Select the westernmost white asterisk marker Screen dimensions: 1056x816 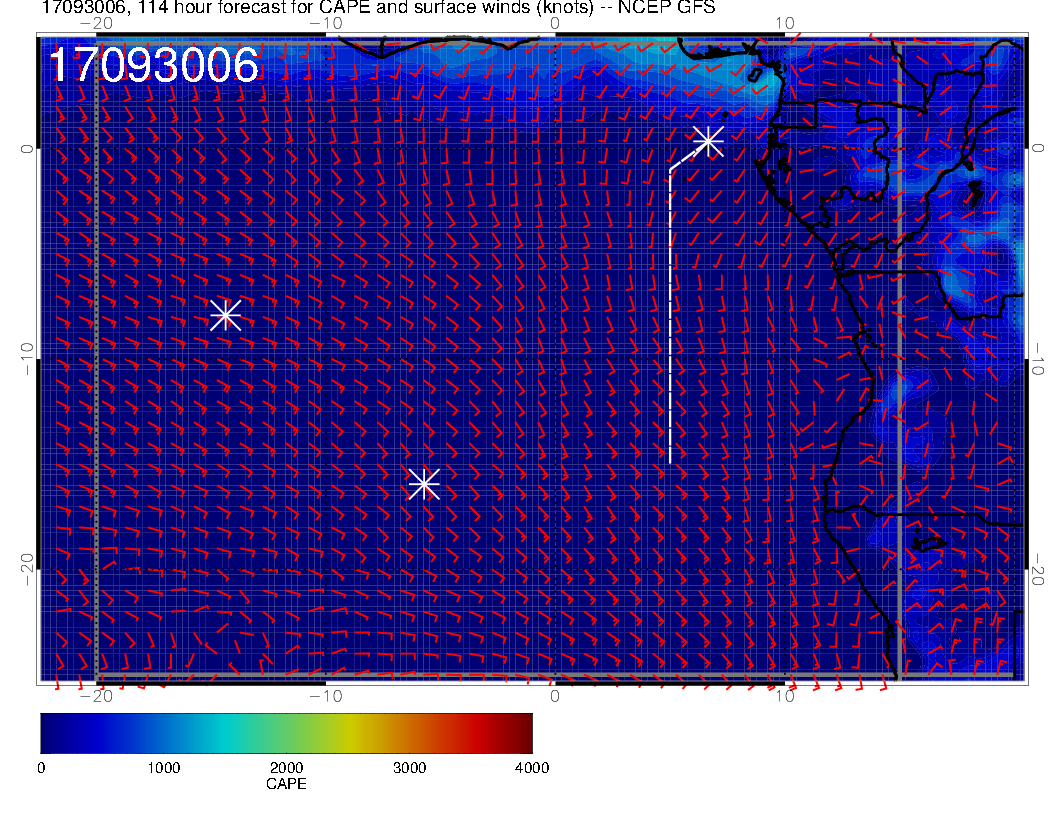tap(225, 314)
